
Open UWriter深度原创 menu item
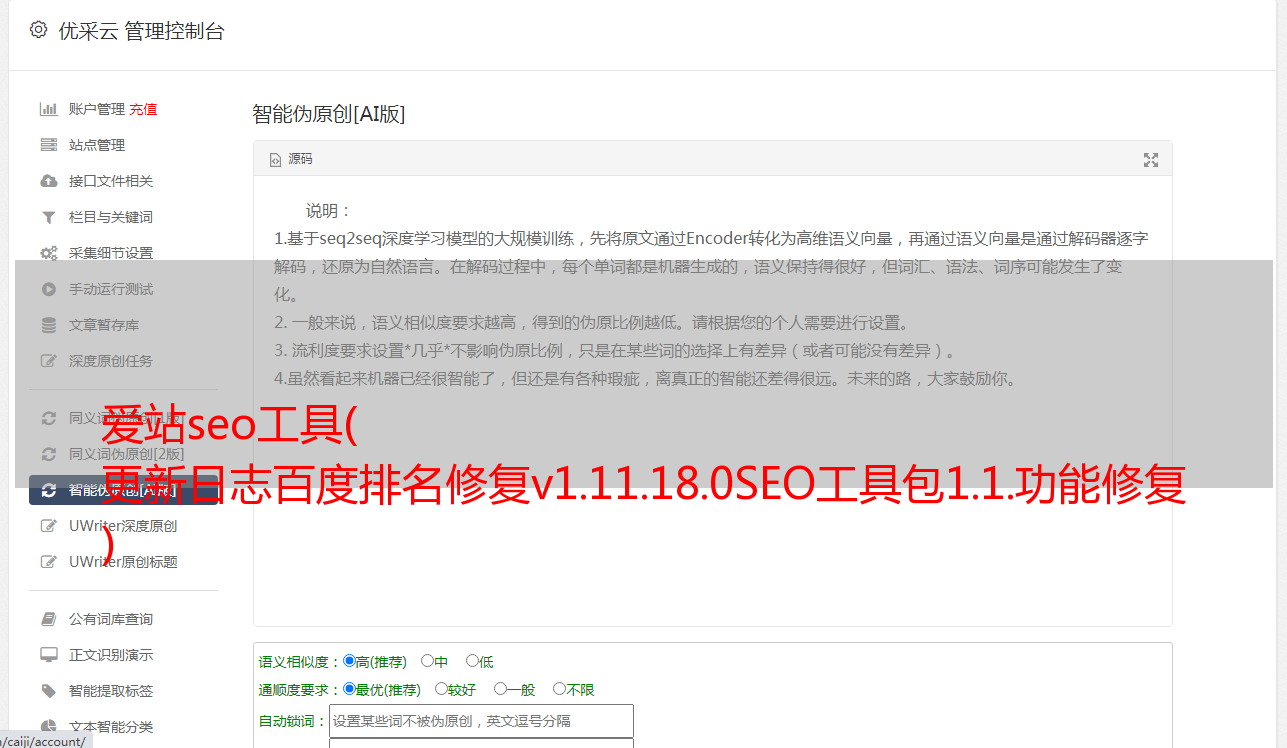[123, 526]
